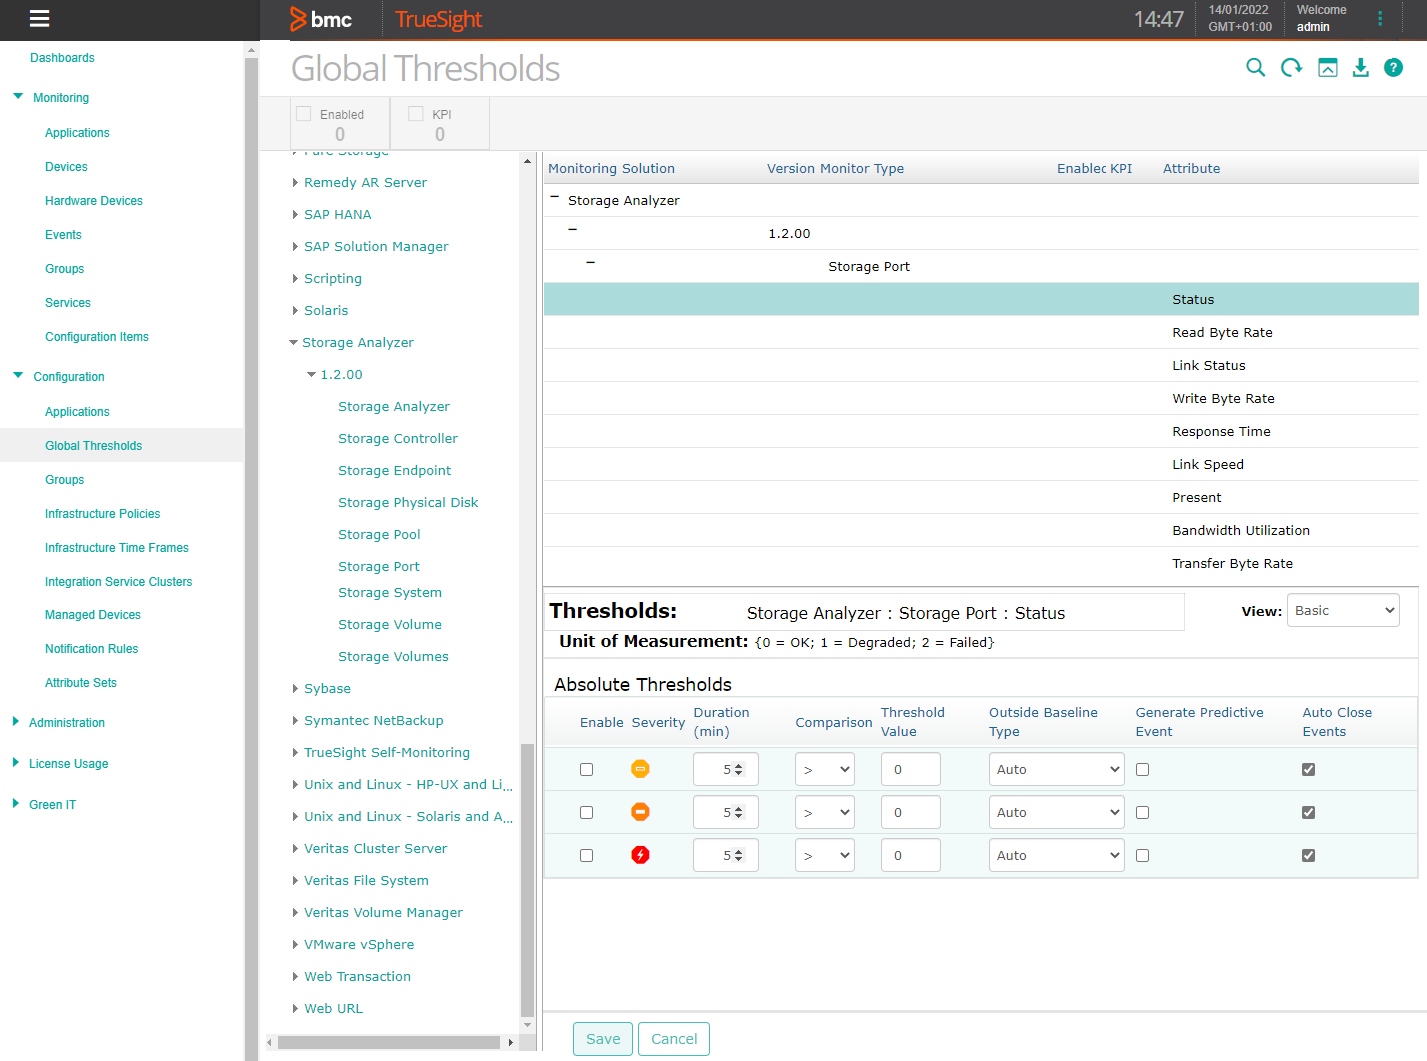This screenshot has height=1061, width=1427.
Task: Export data using the download icon
Action: (x=1360, y=67)
